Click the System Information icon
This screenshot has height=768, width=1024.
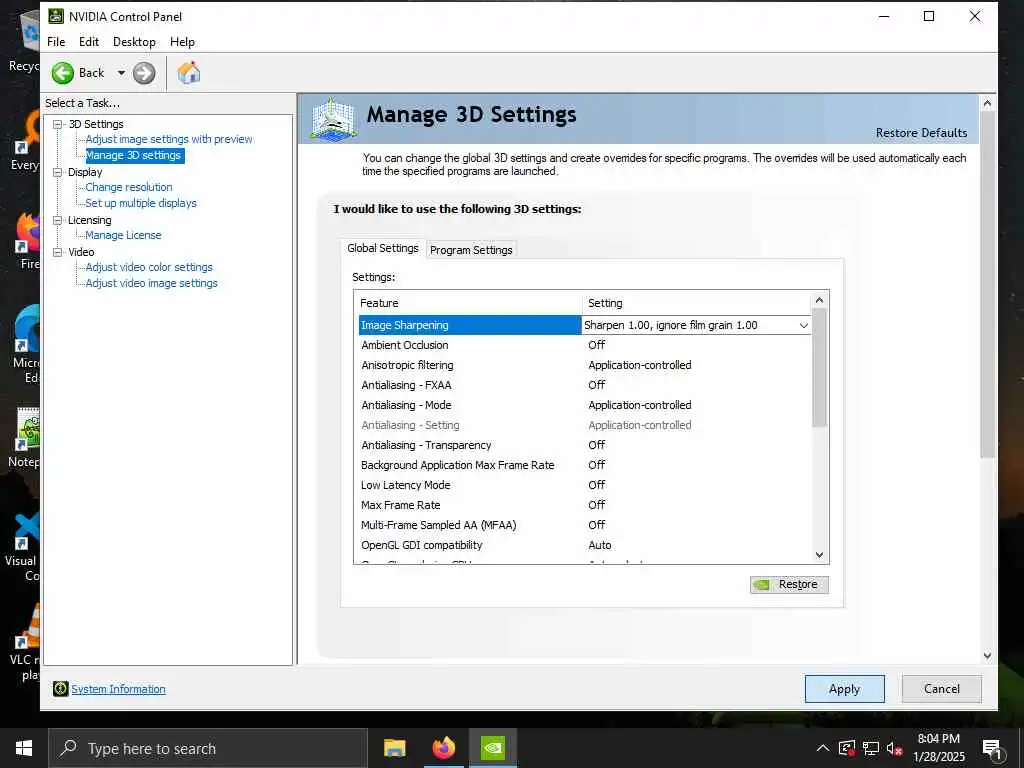(60, 688)
